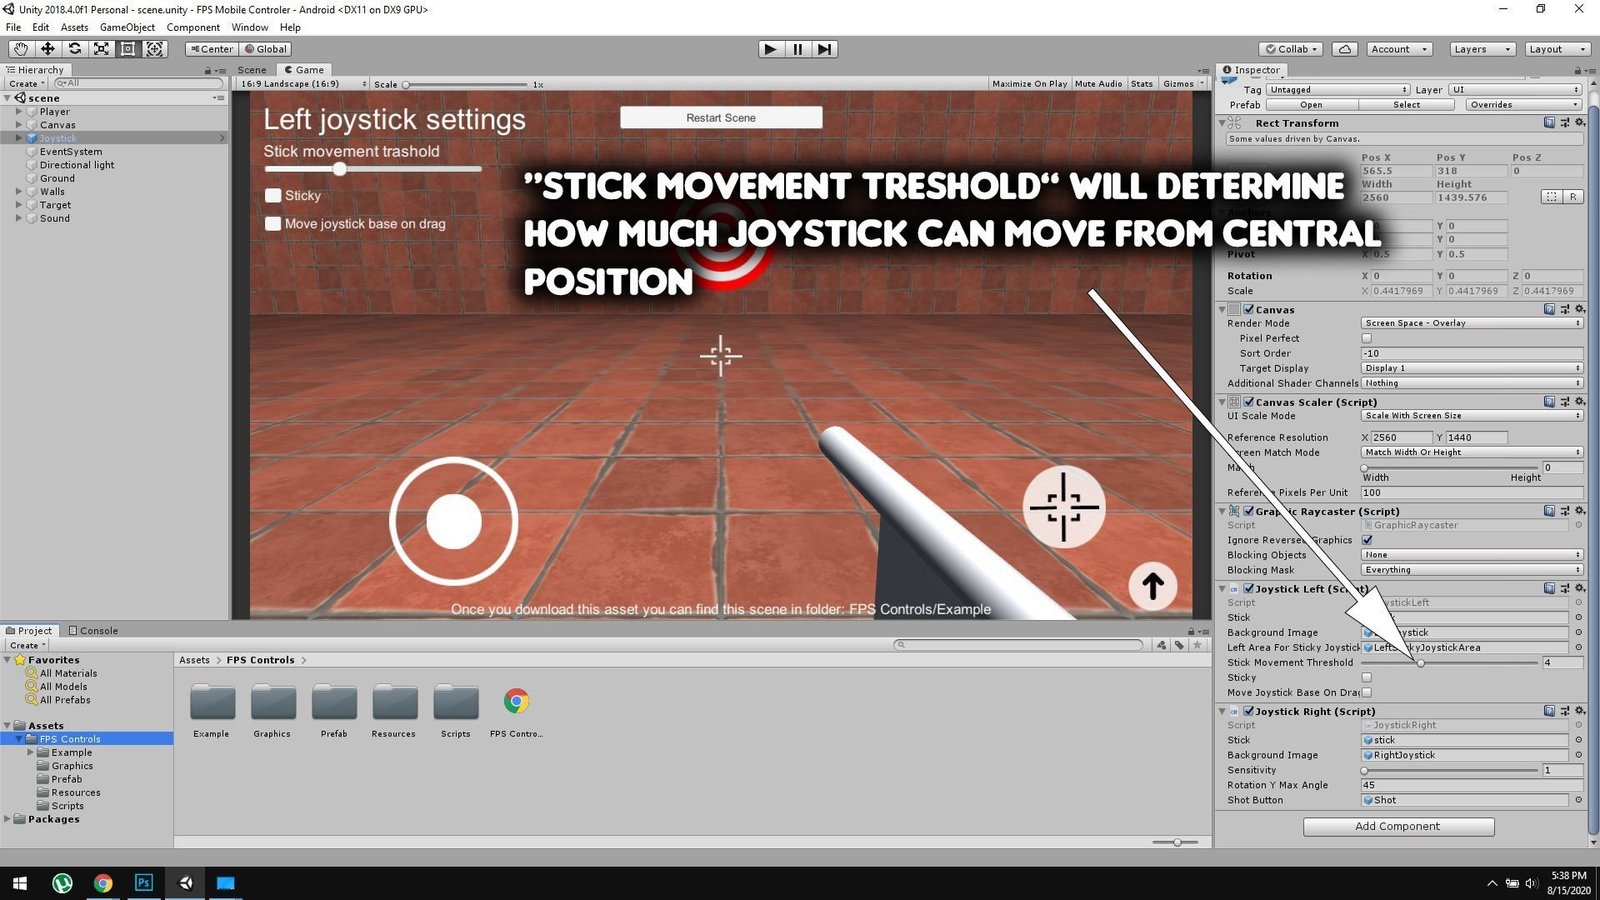Click the Pause button
The height and width of the screenshot is (900, 1600).
point(797,49)
